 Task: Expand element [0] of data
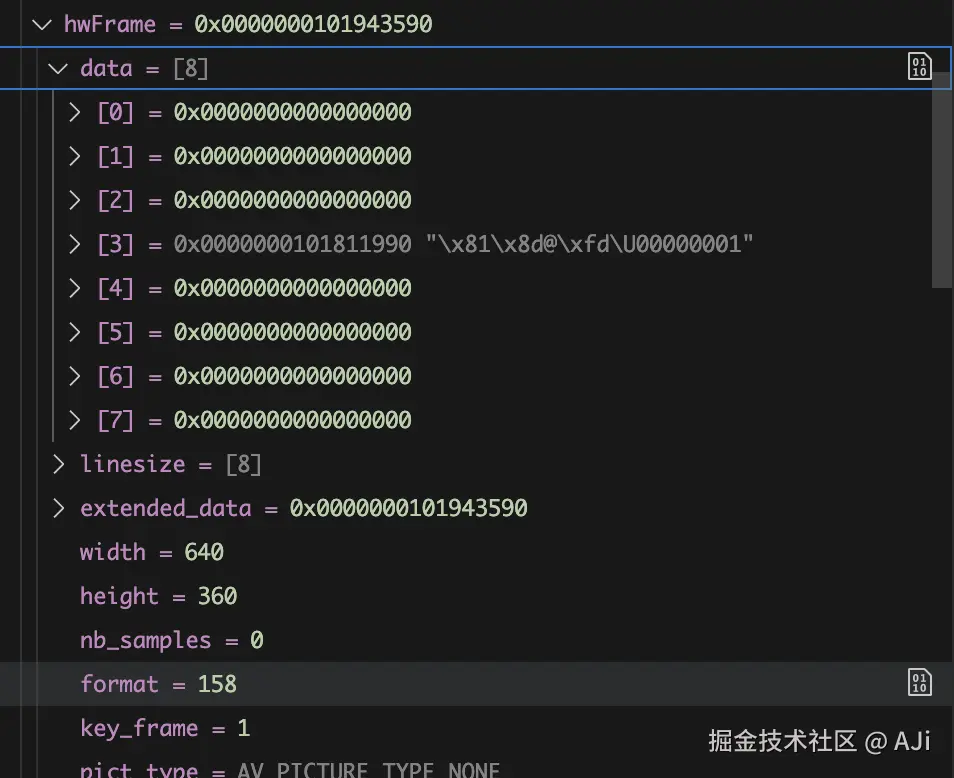74,112
